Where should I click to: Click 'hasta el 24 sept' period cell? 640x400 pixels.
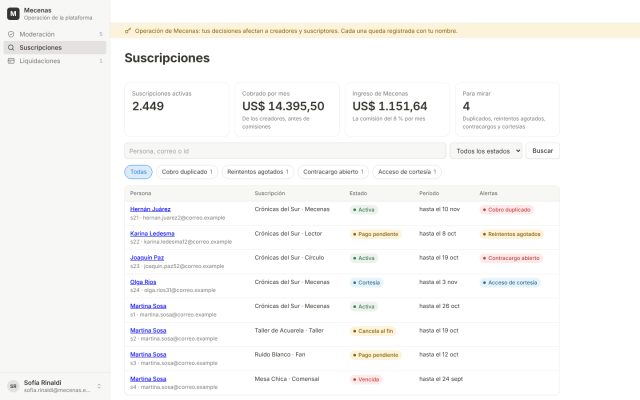[441, 379]
